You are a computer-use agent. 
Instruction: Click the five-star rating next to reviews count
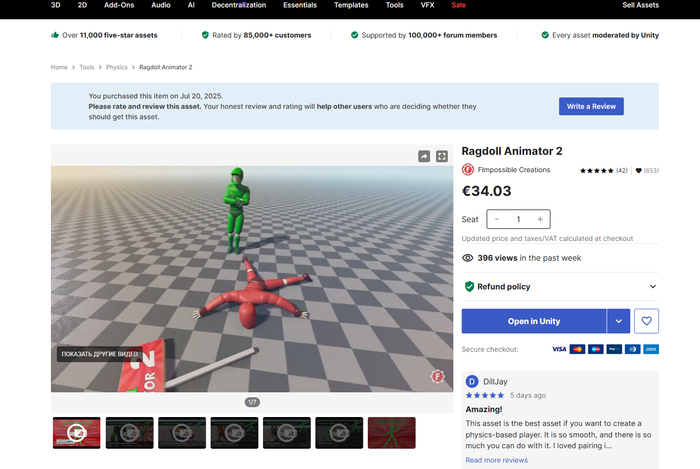click(597, 171)
